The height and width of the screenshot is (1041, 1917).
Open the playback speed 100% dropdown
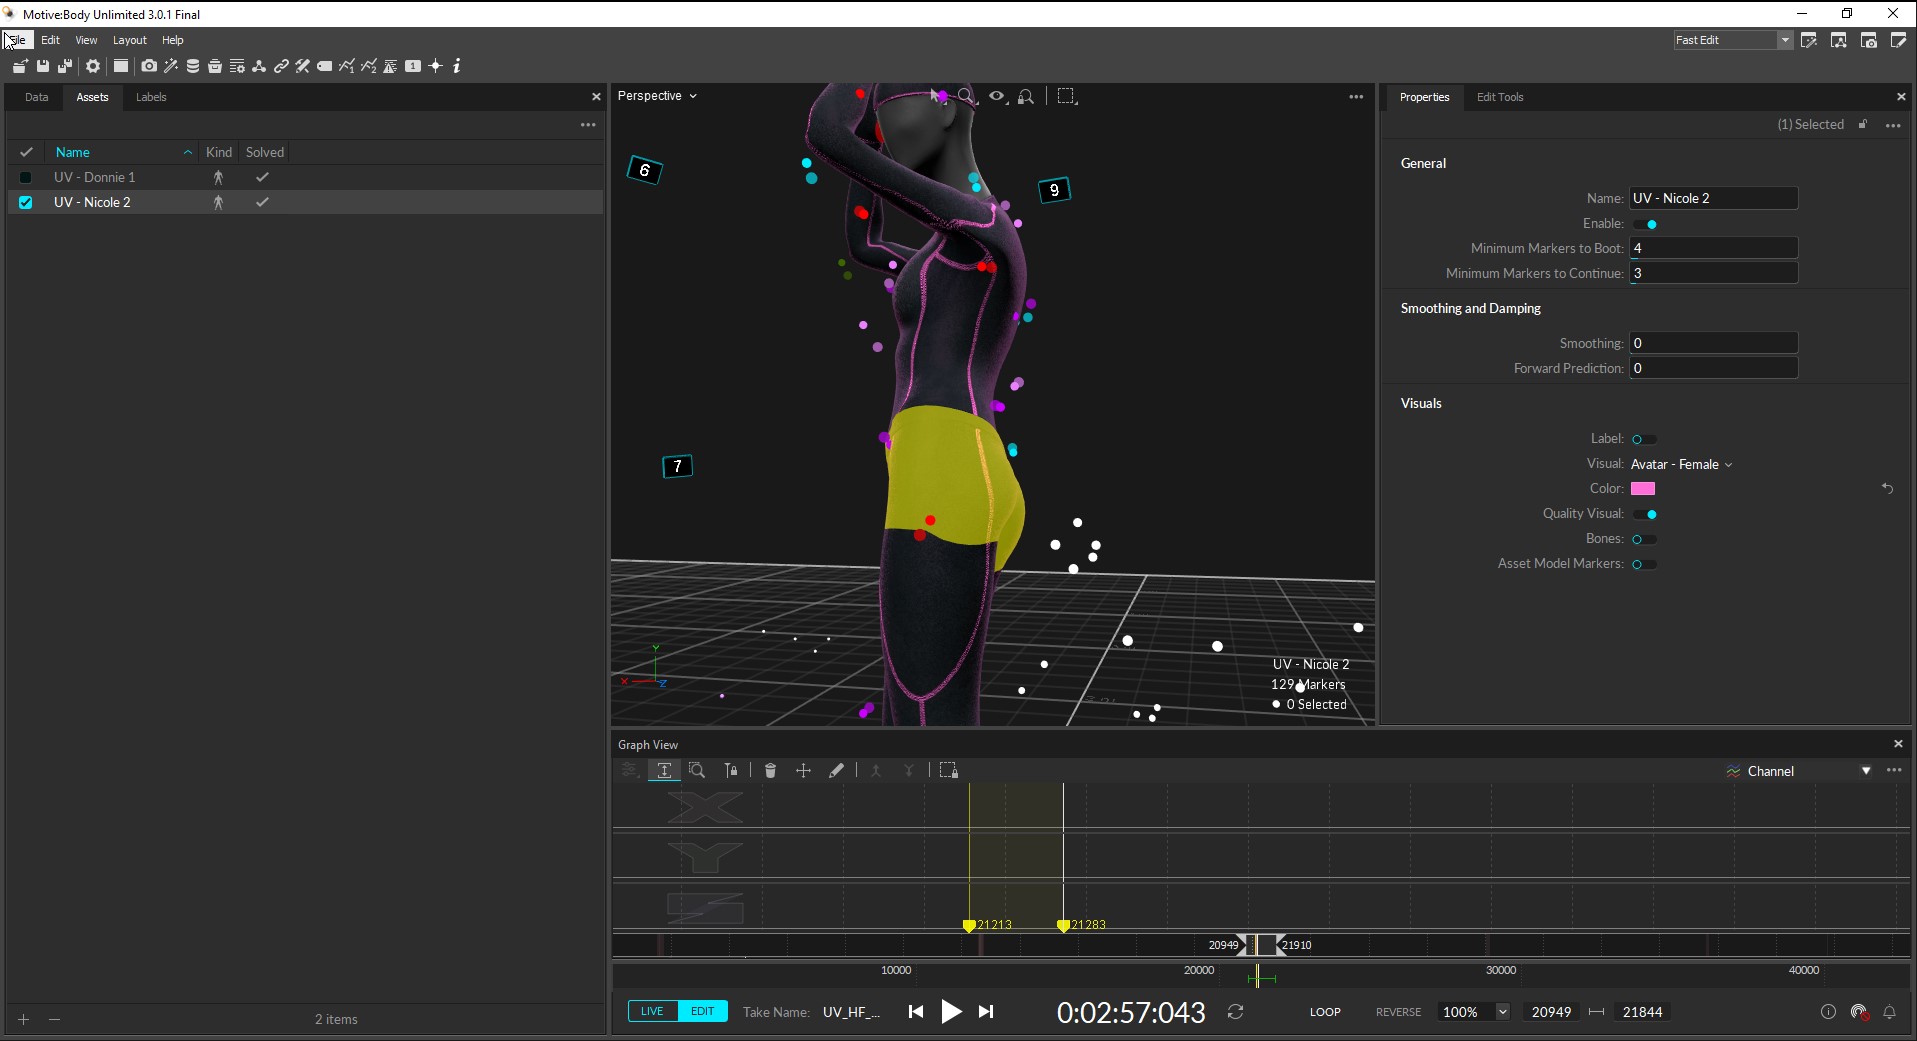point(1474,1012)
